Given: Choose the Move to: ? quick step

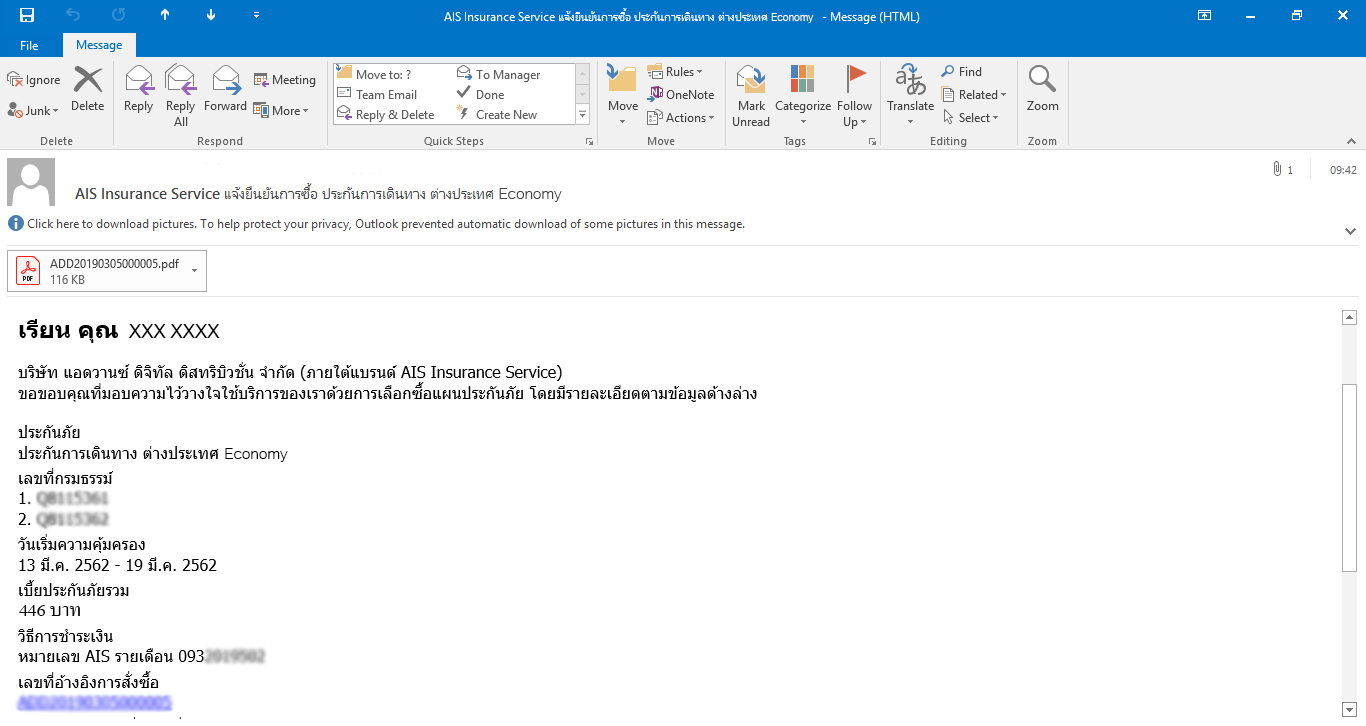Looking at the screenshot, I should pyautogui.click(x=375, y=74).
